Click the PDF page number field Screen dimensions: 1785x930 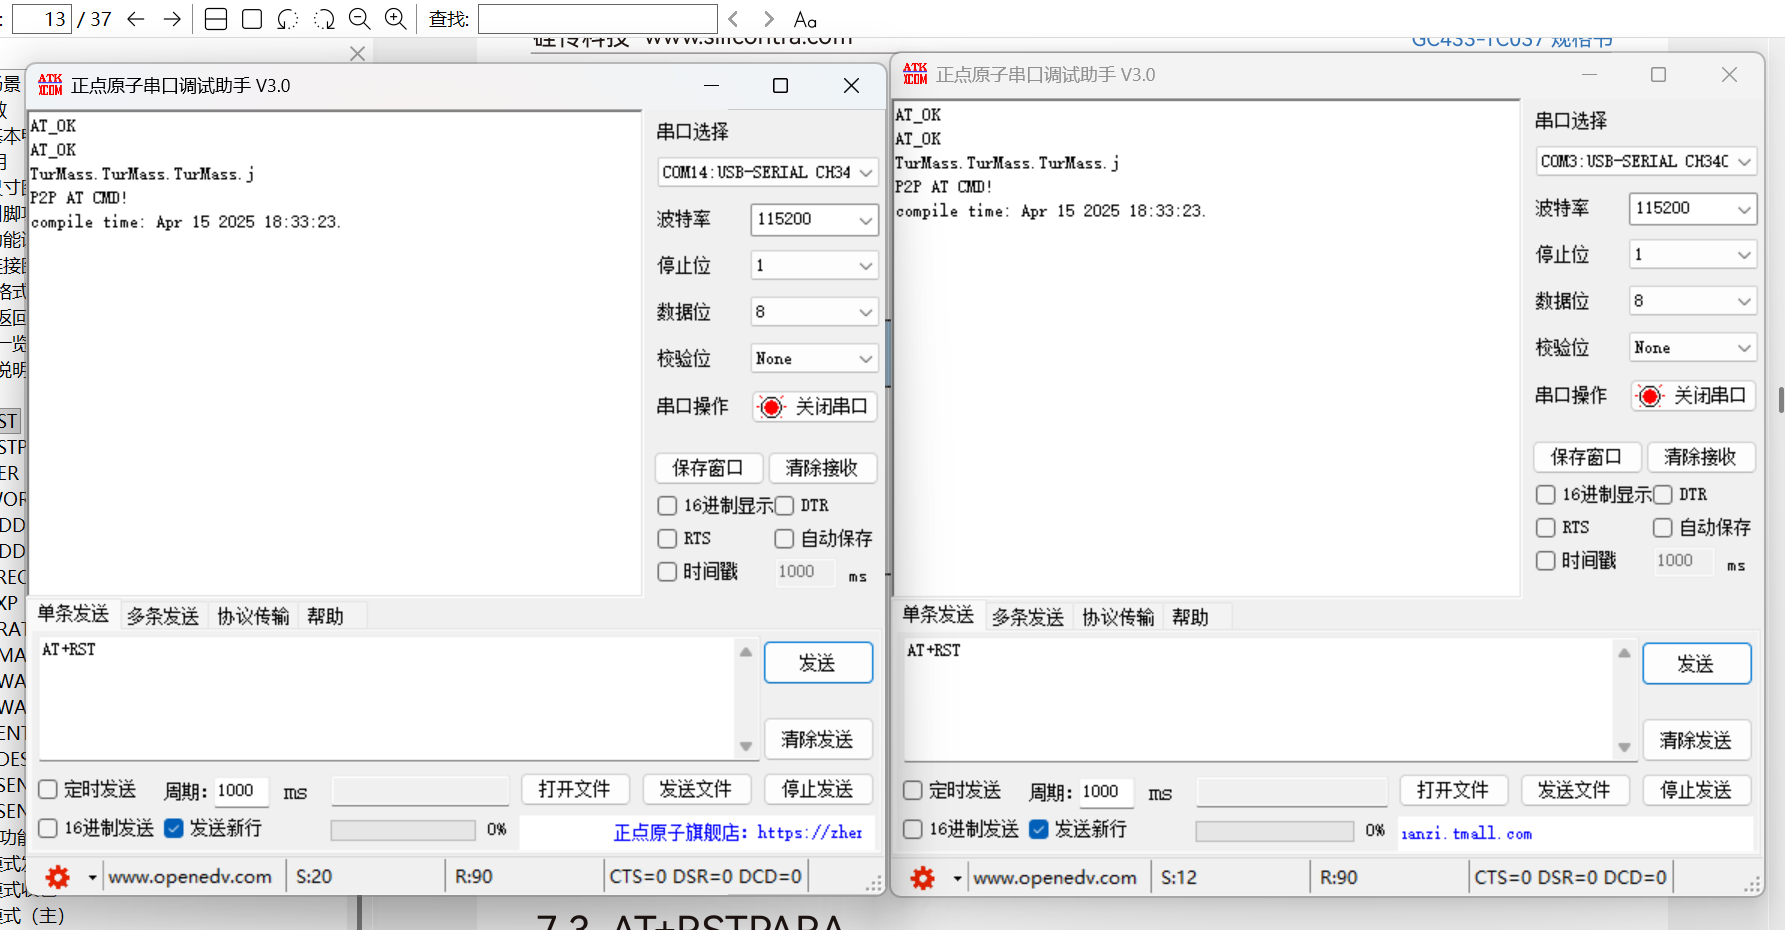[x=42, y=19]
